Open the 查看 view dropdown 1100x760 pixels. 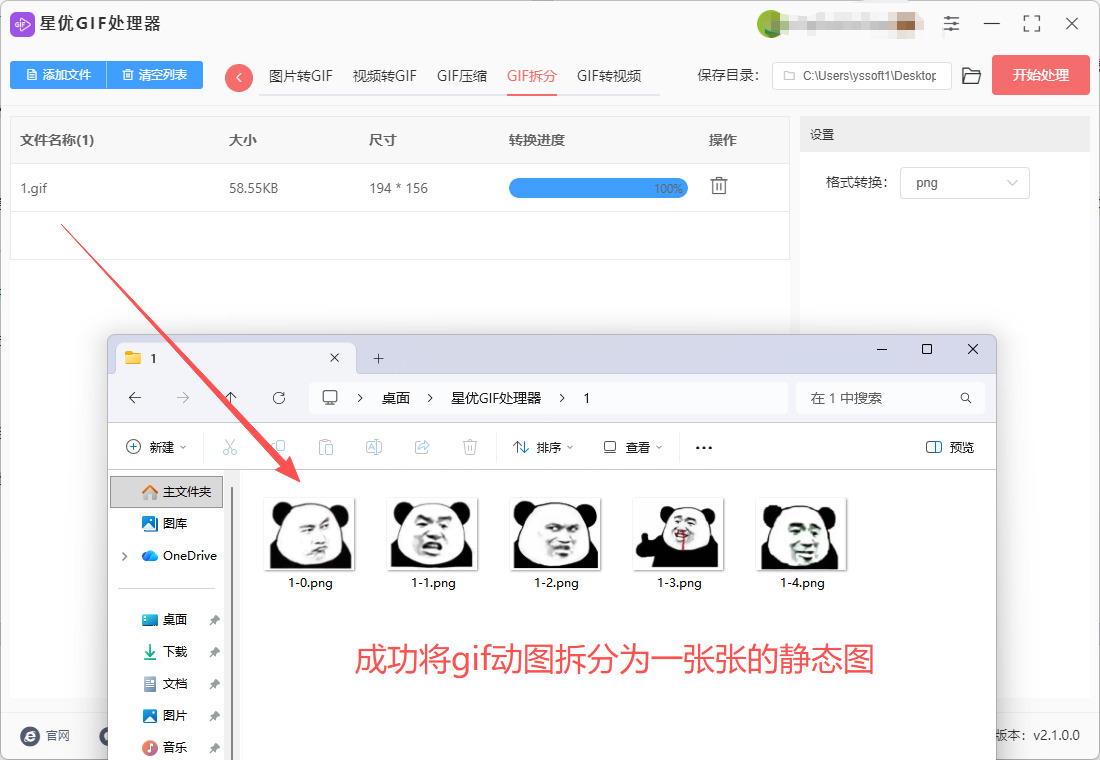633,447
